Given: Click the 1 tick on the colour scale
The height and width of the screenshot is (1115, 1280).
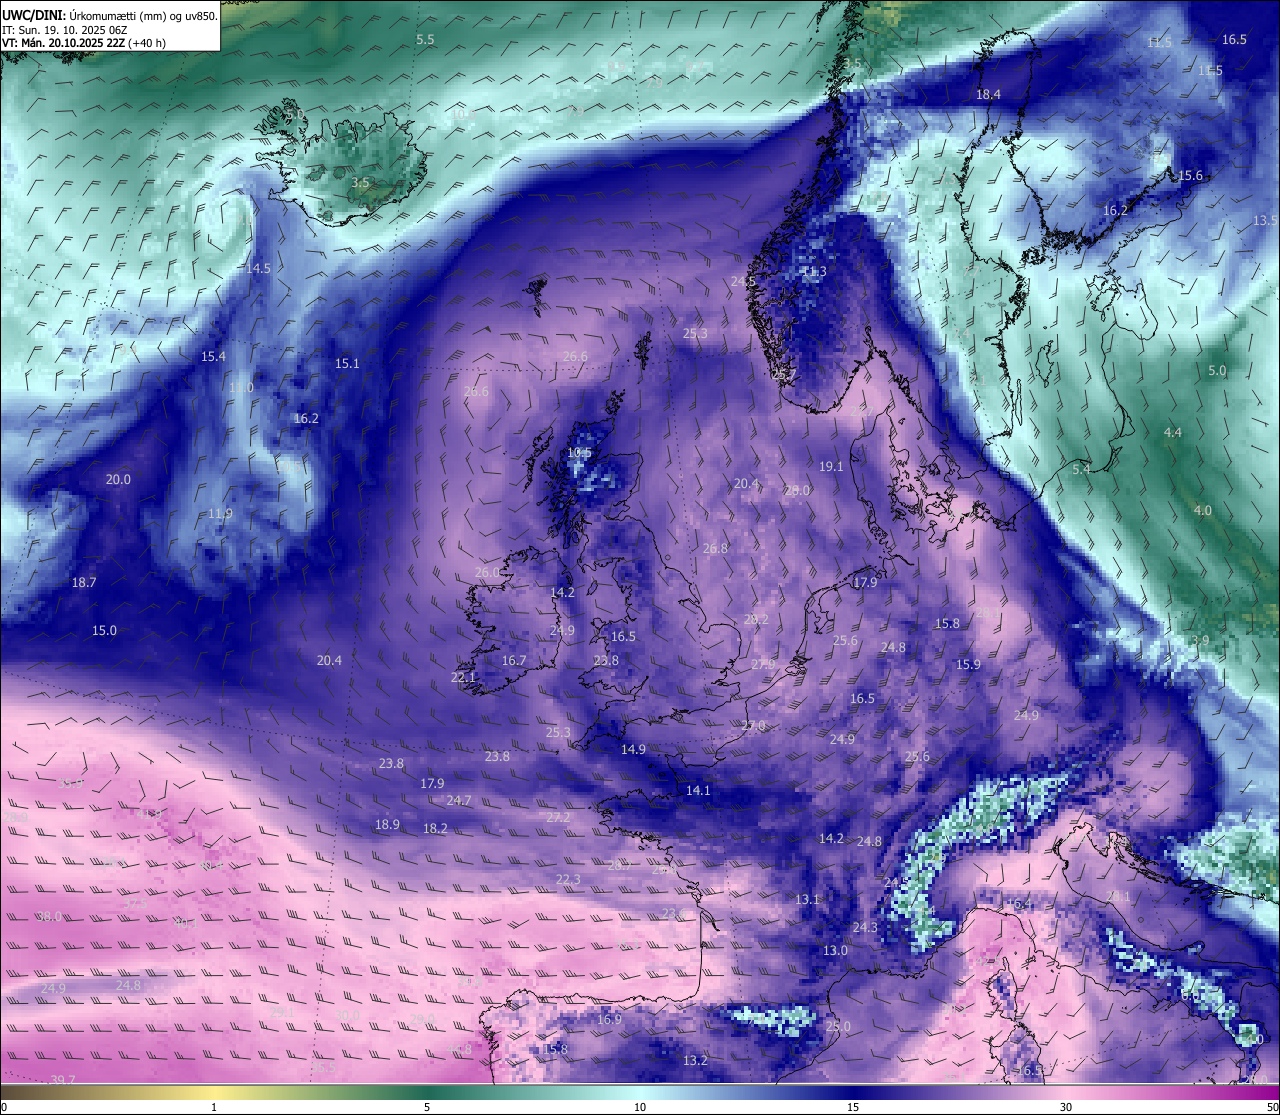Looking at the screenshot, I should (x=214, y=1107).
